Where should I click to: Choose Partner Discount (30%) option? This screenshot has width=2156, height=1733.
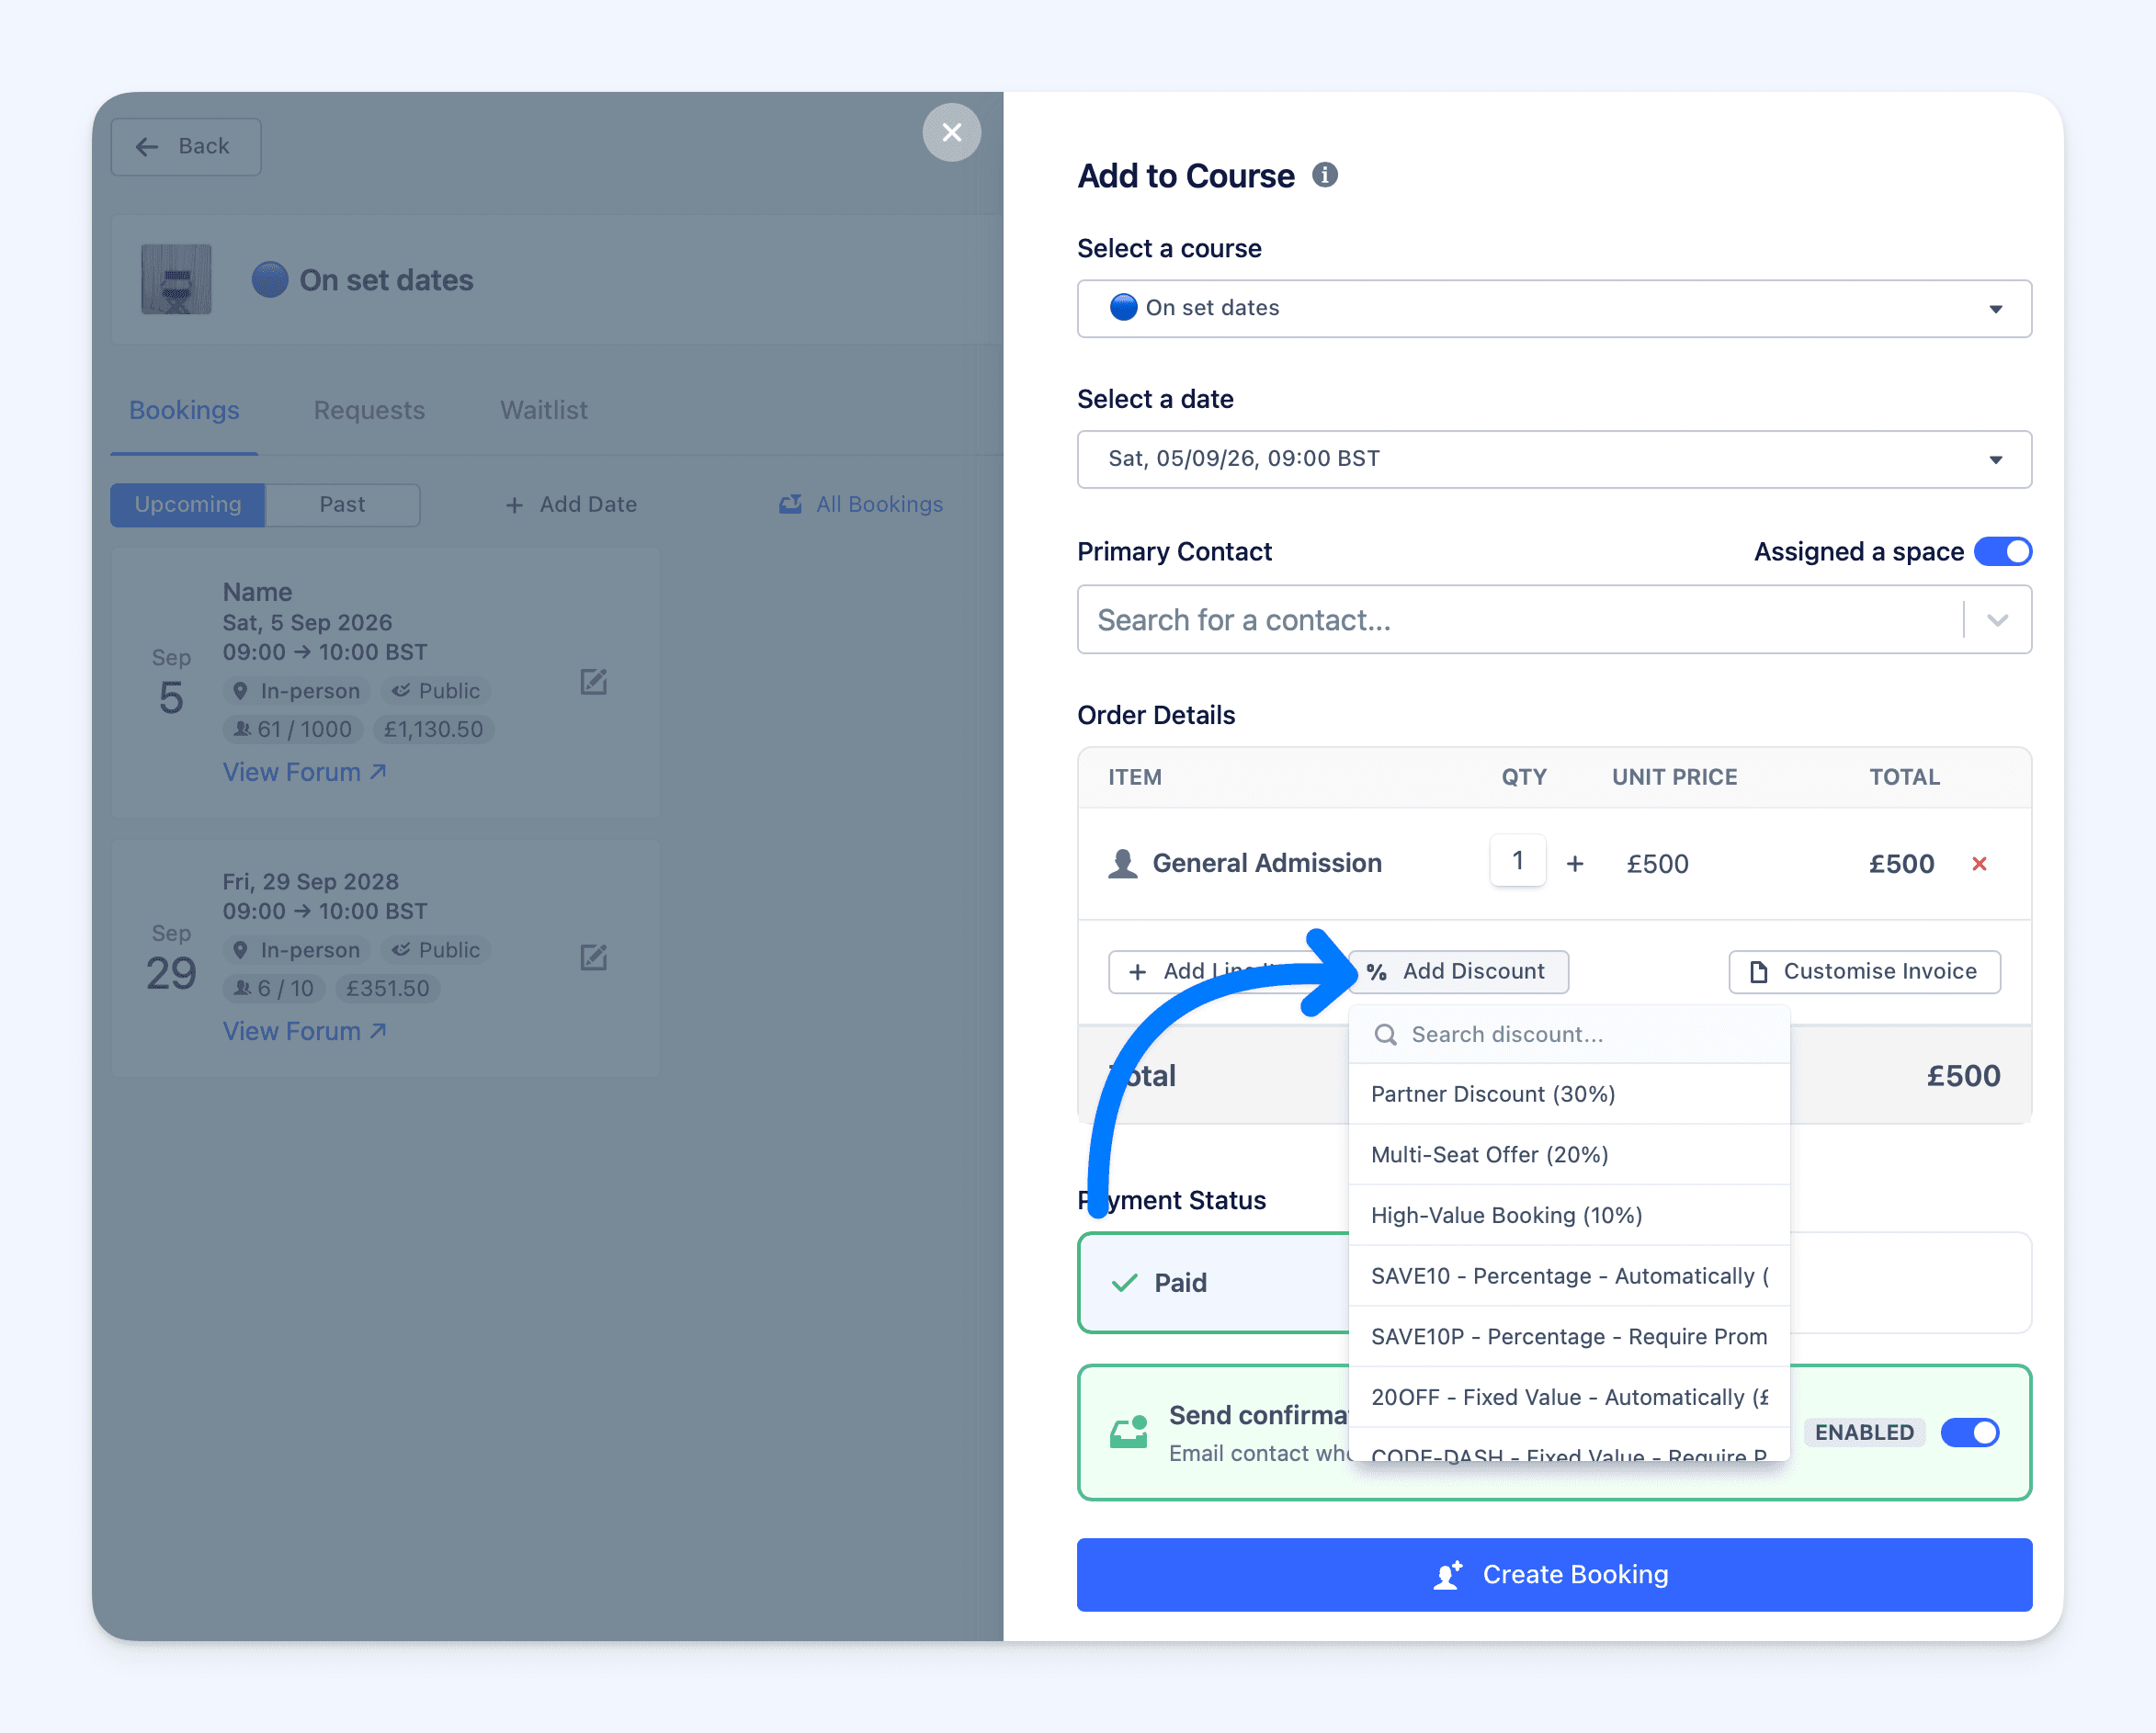point(1493,1094)
